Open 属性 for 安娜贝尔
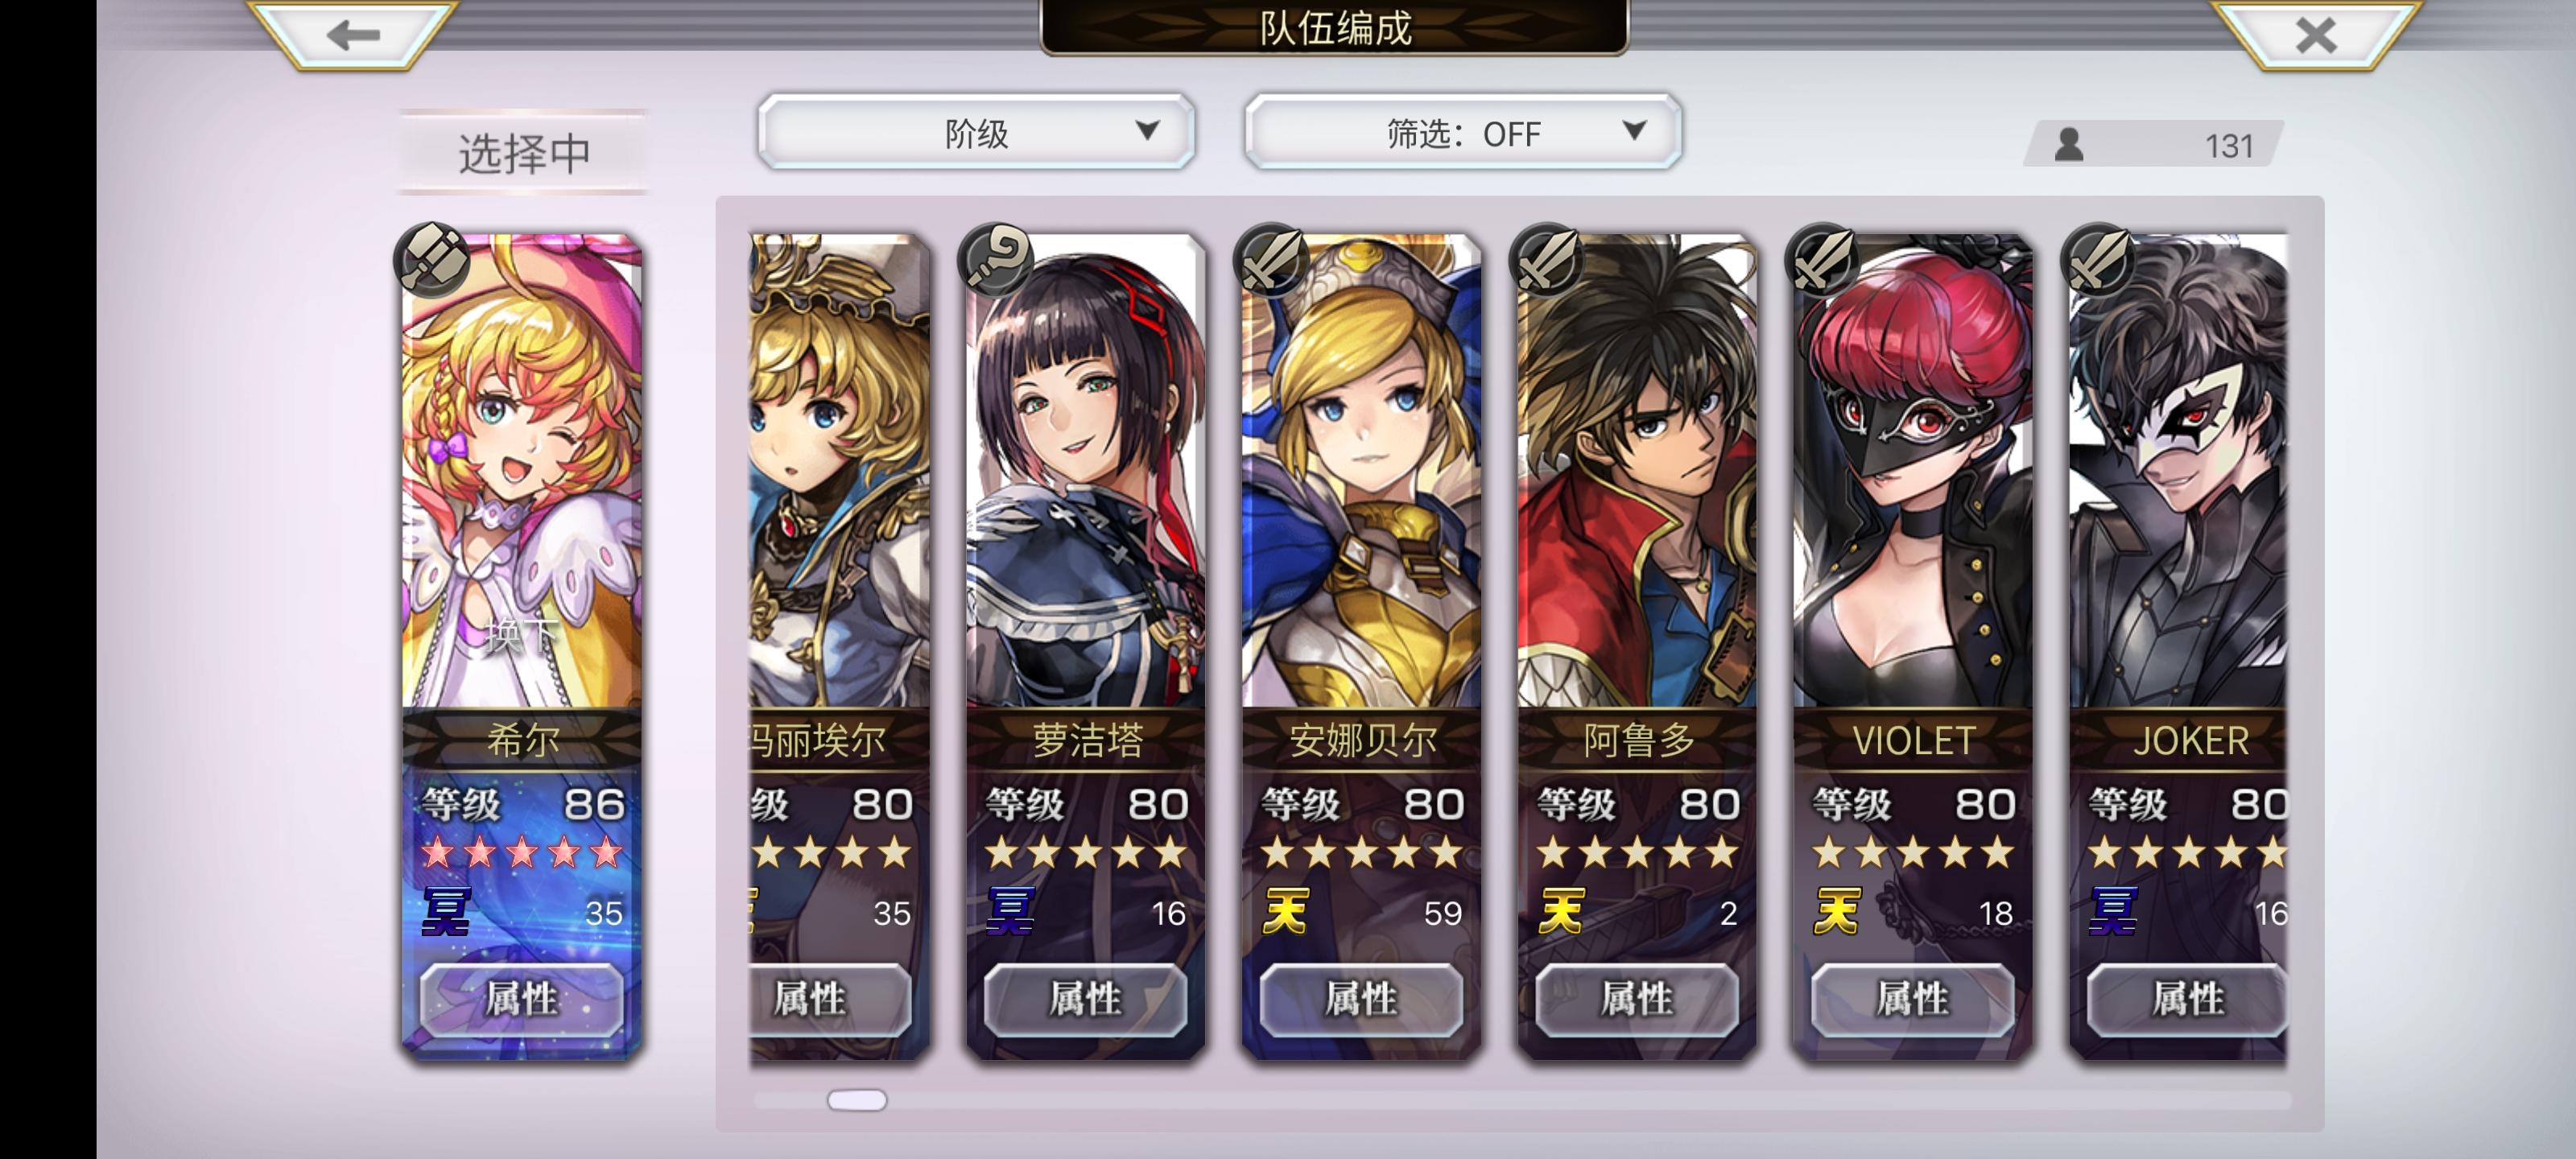This screenshot has height=1159, width=2576. (1361, 998)
